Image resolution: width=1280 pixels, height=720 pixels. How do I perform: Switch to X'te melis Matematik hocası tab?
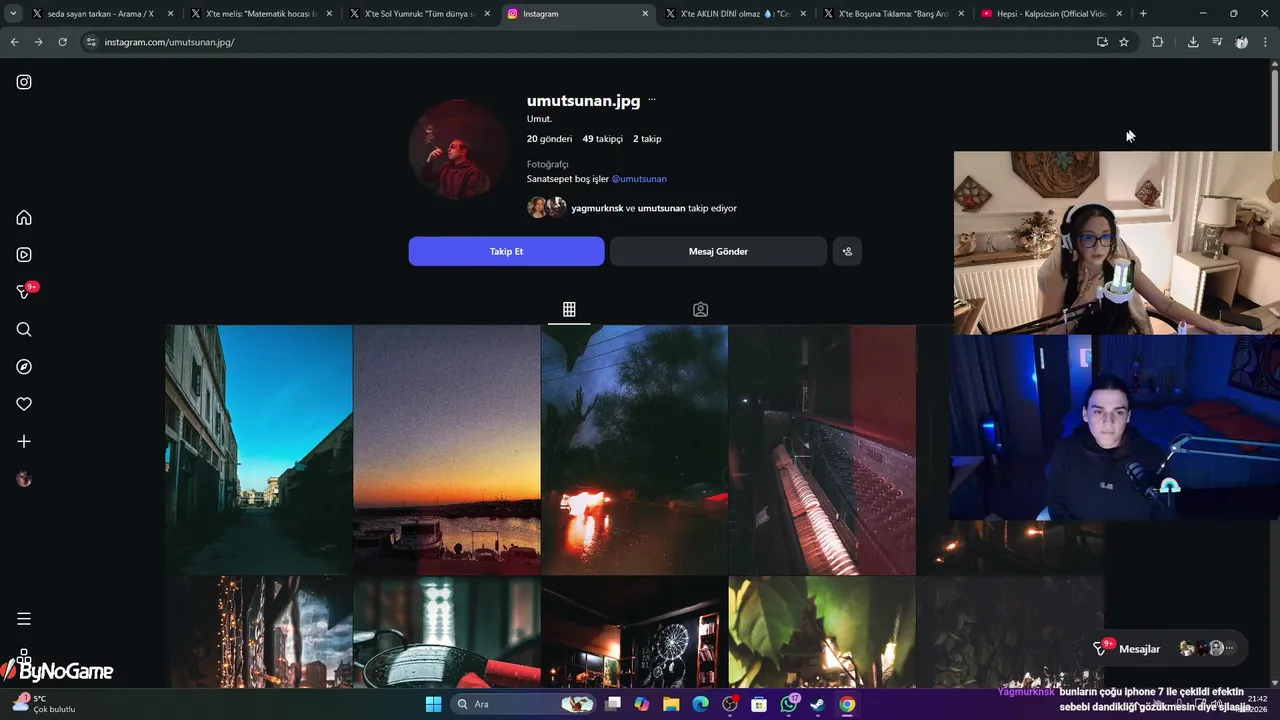pyautogui.click(x=262, y=14)
